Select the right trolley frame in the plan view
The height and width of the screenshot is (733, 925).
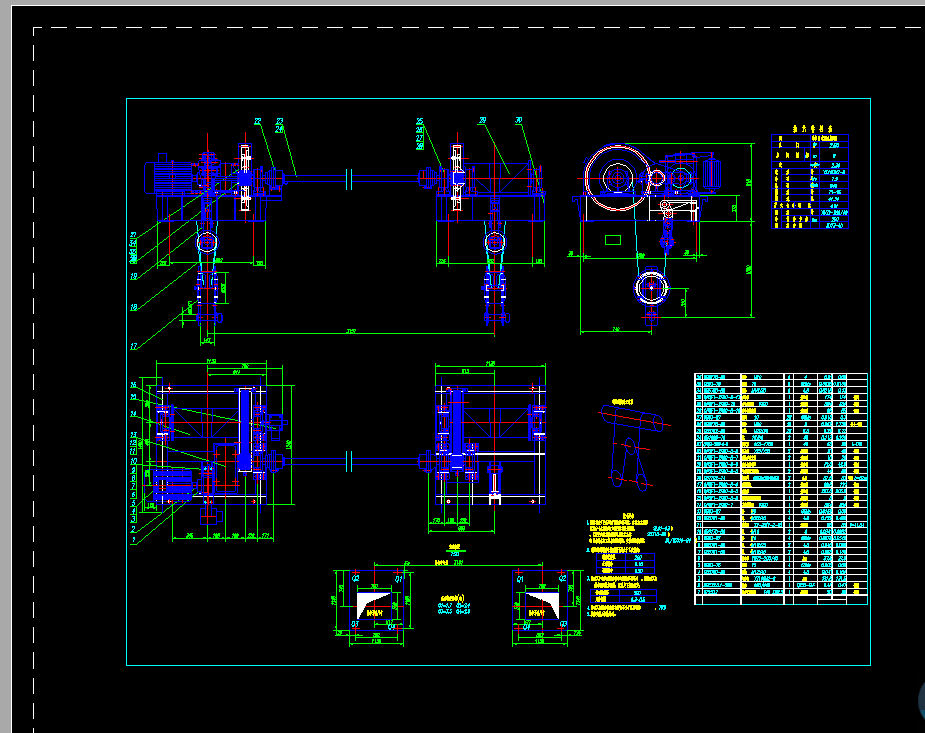[x=490, y=445]
